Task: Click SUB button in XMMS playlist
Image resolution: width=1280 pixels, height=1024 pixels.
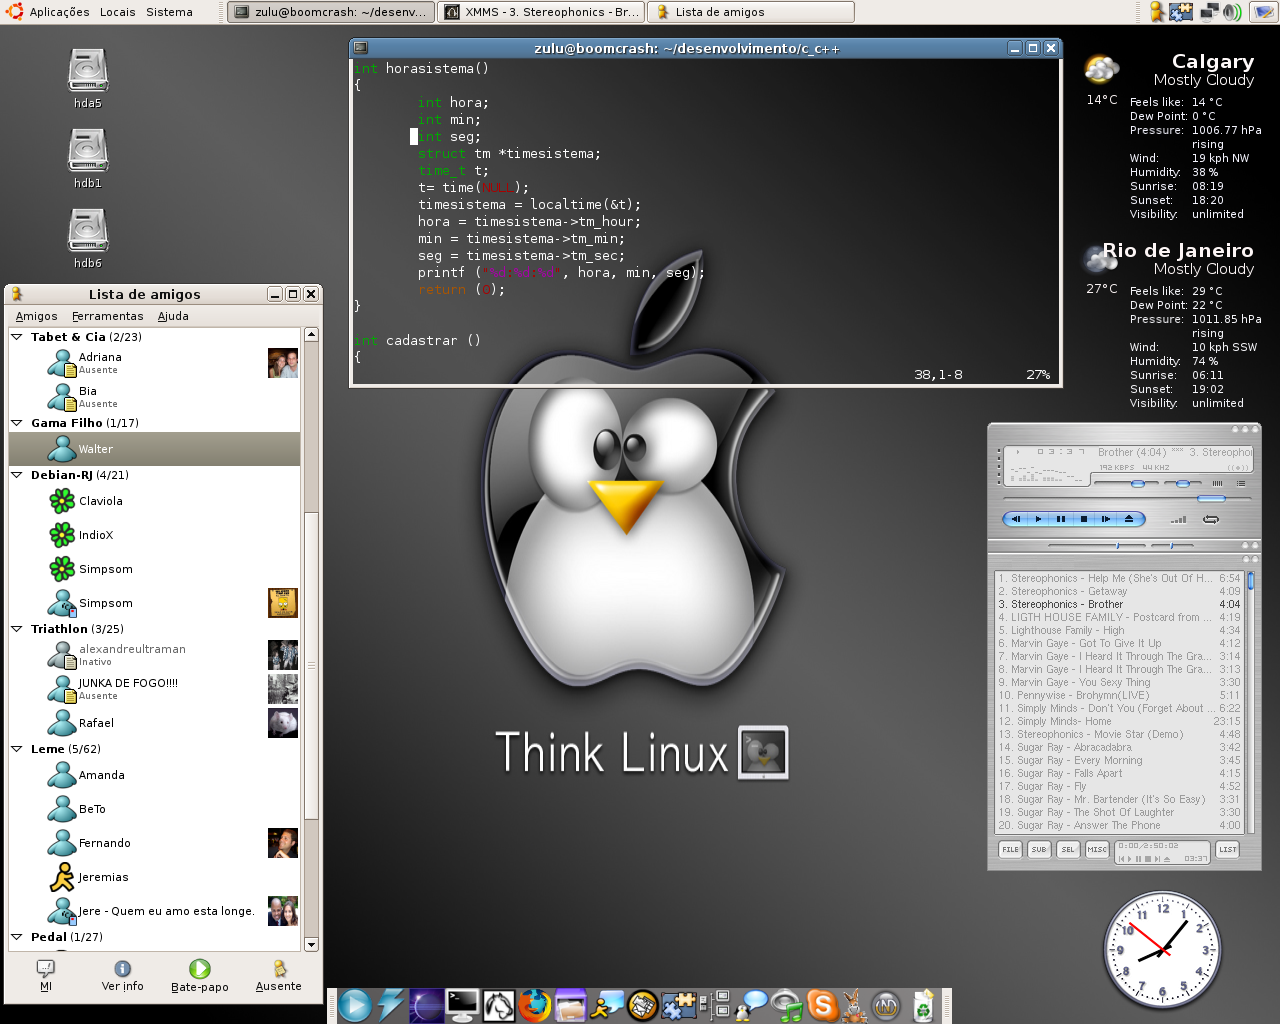Action: (1039, 849)
